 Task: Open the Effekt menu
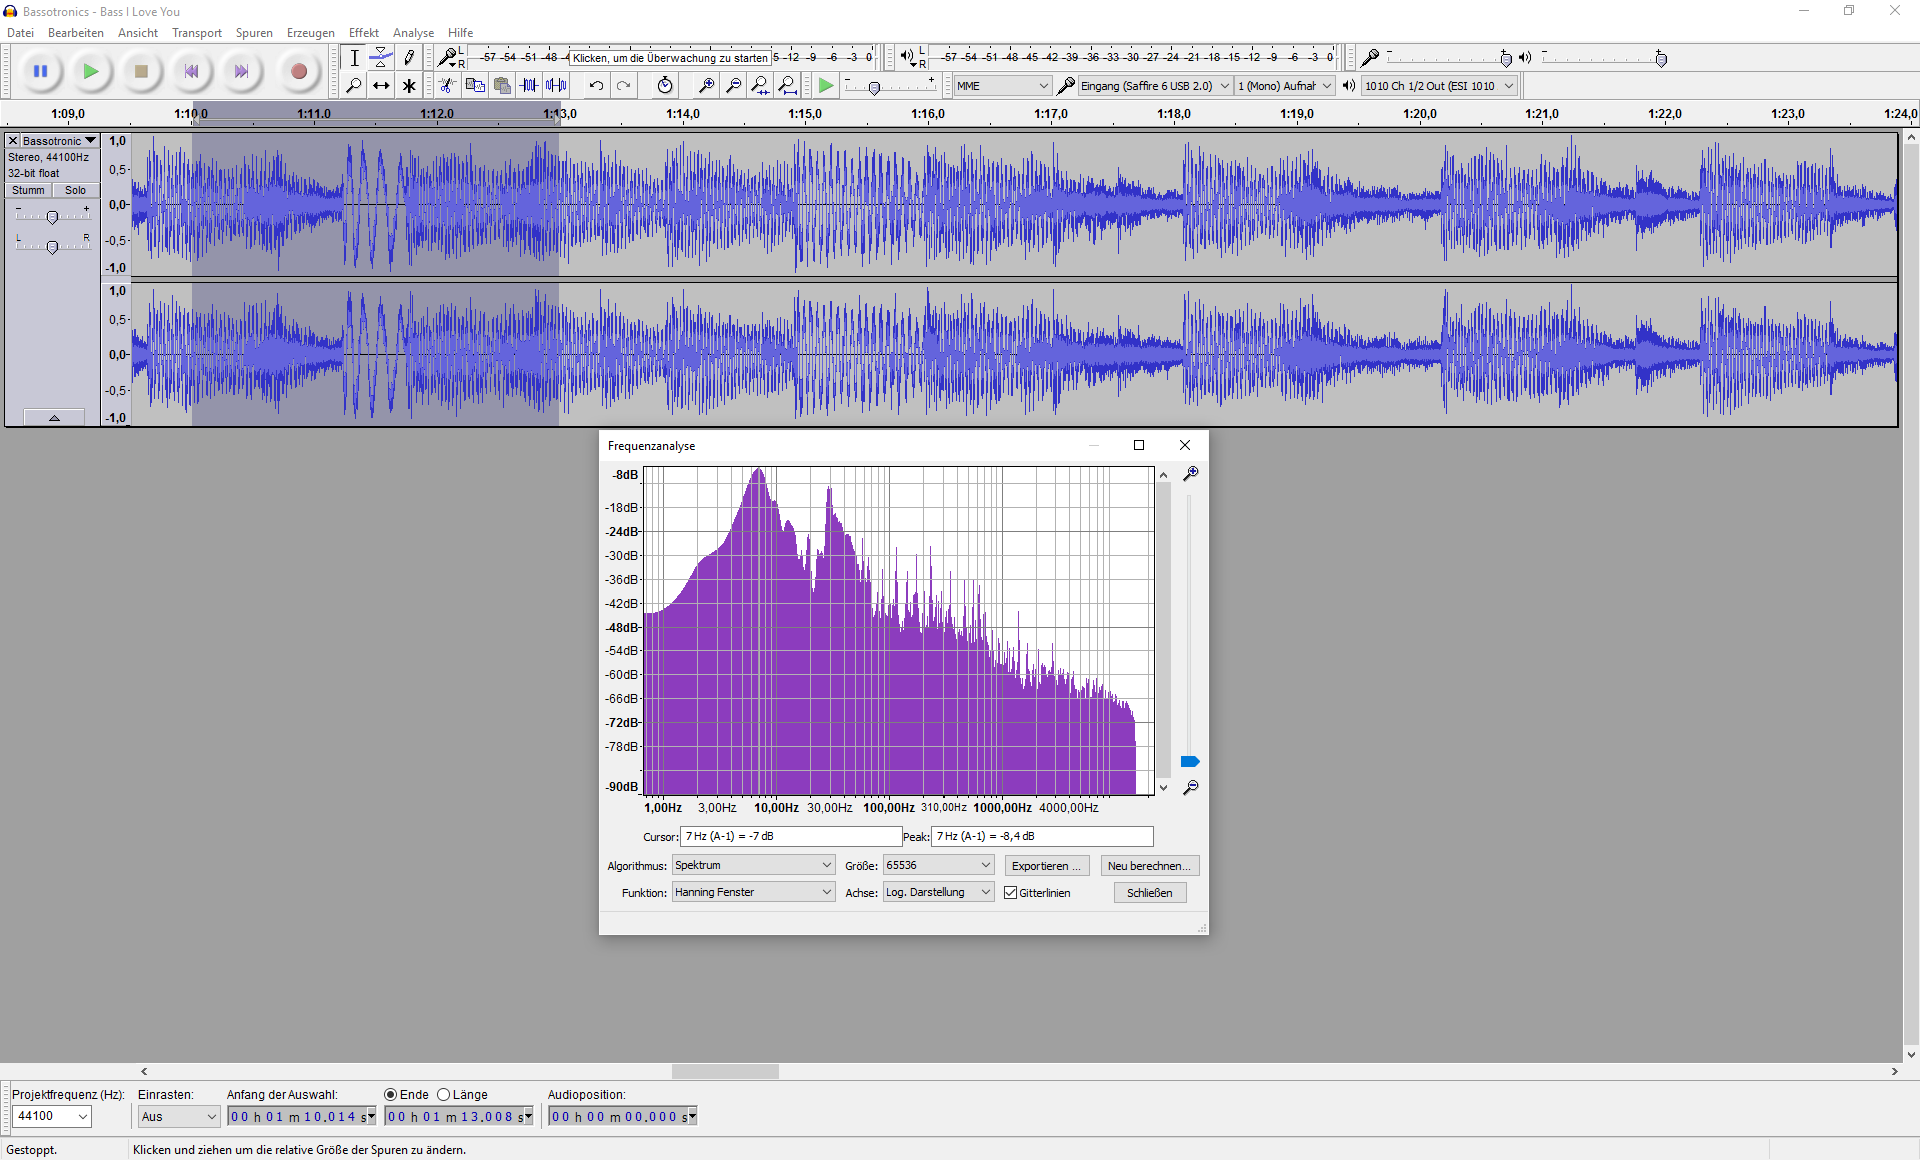point(363,33)
